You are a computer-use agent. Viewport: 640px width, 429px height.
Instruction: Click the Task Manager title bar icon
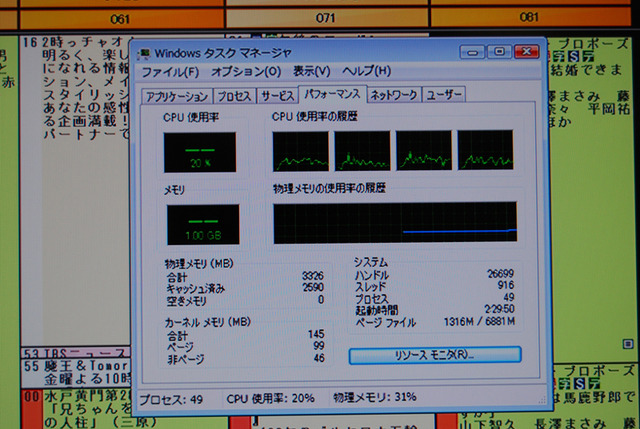click(x=143, y=54)
